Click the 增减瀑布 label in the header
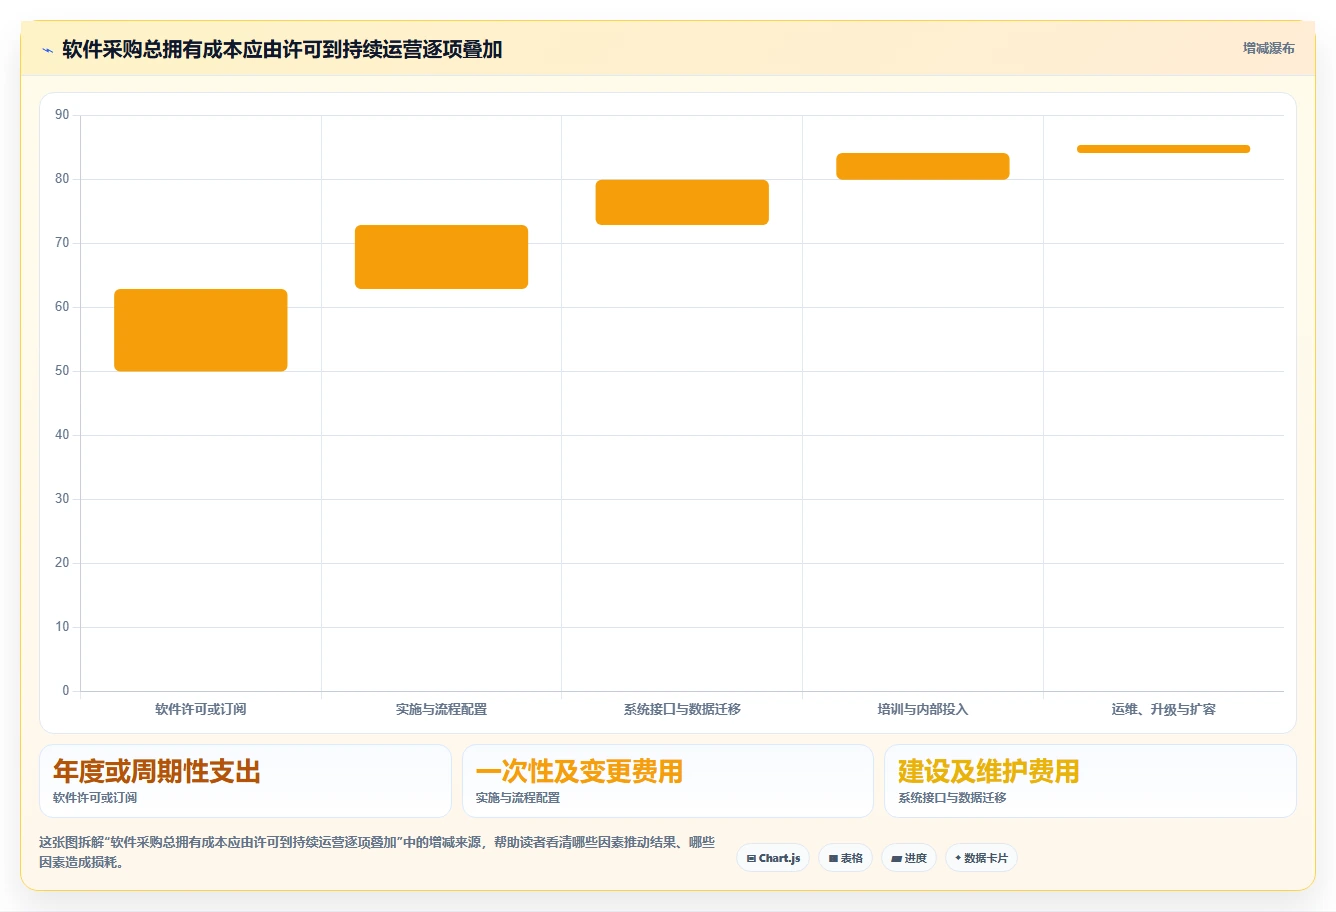The width and height of the screenshot is (1336, 912). (x=1268, y=48)
